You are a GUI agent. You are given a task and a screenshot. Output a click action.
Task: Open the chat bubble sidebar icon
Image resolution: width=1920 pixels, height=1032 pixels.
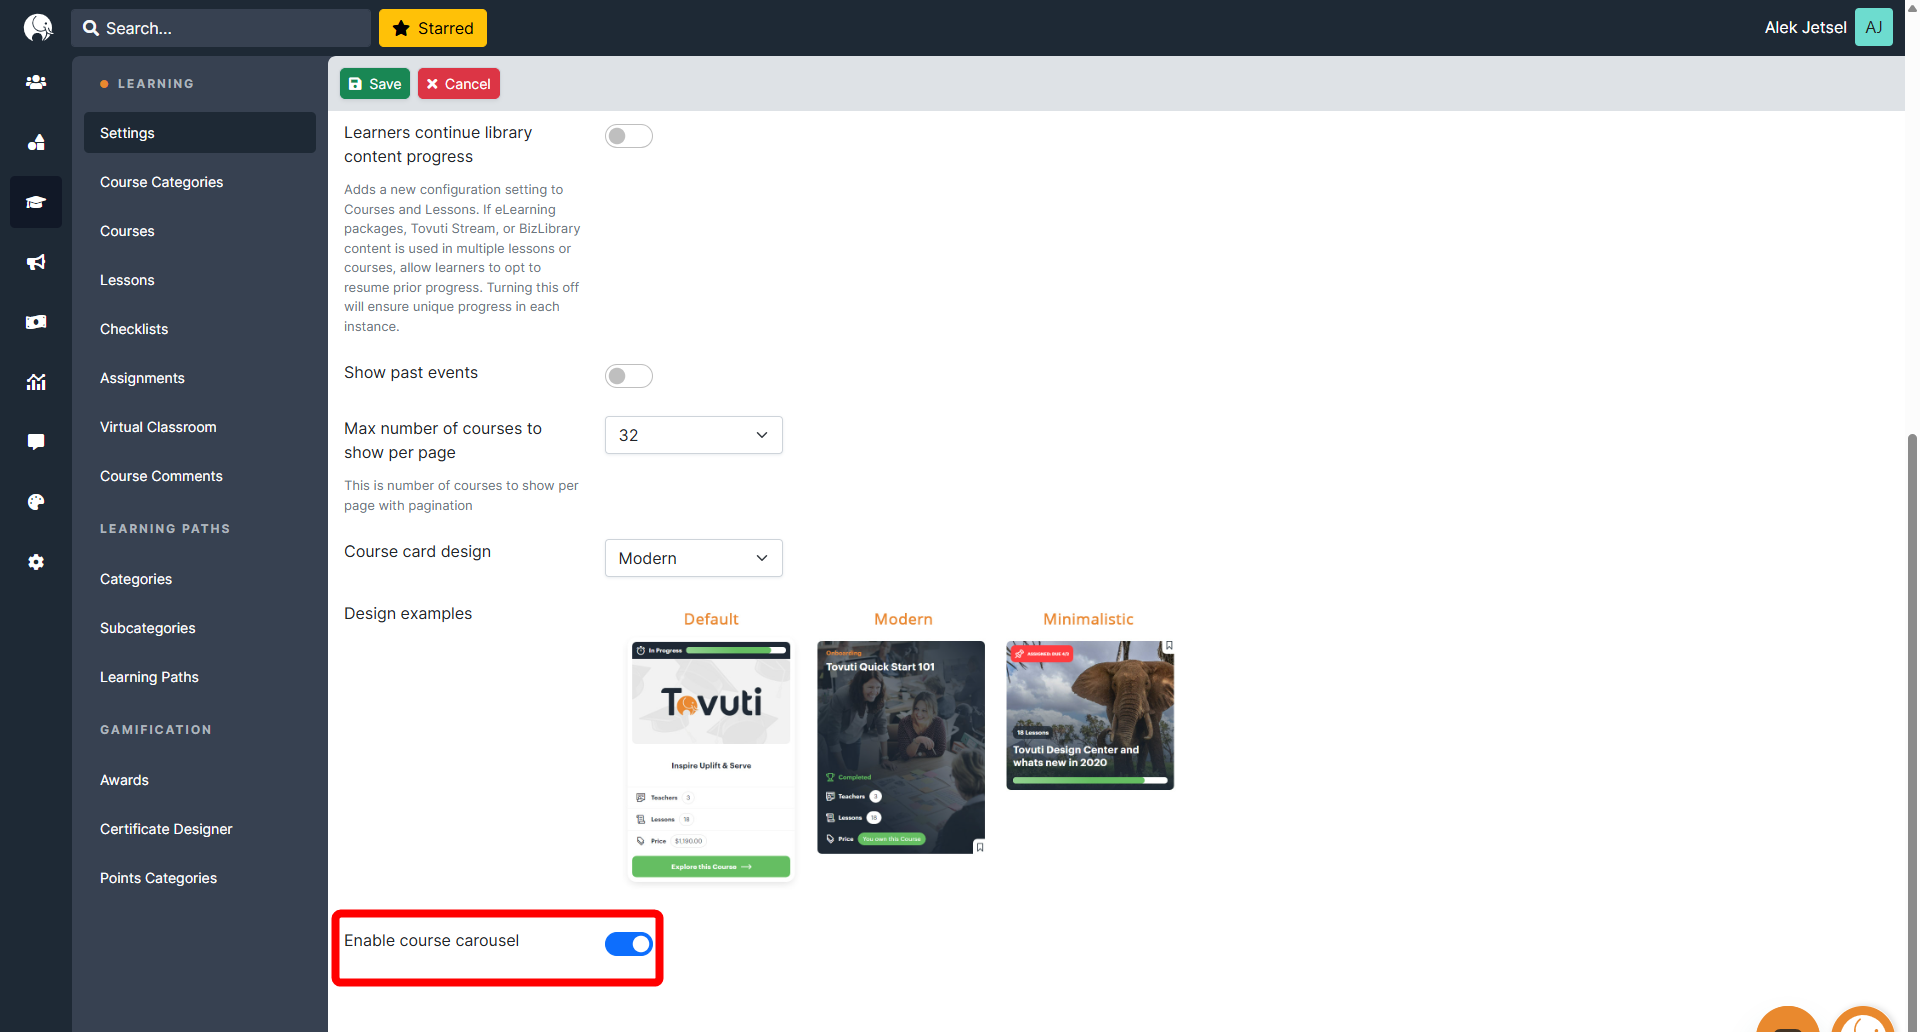36,442
